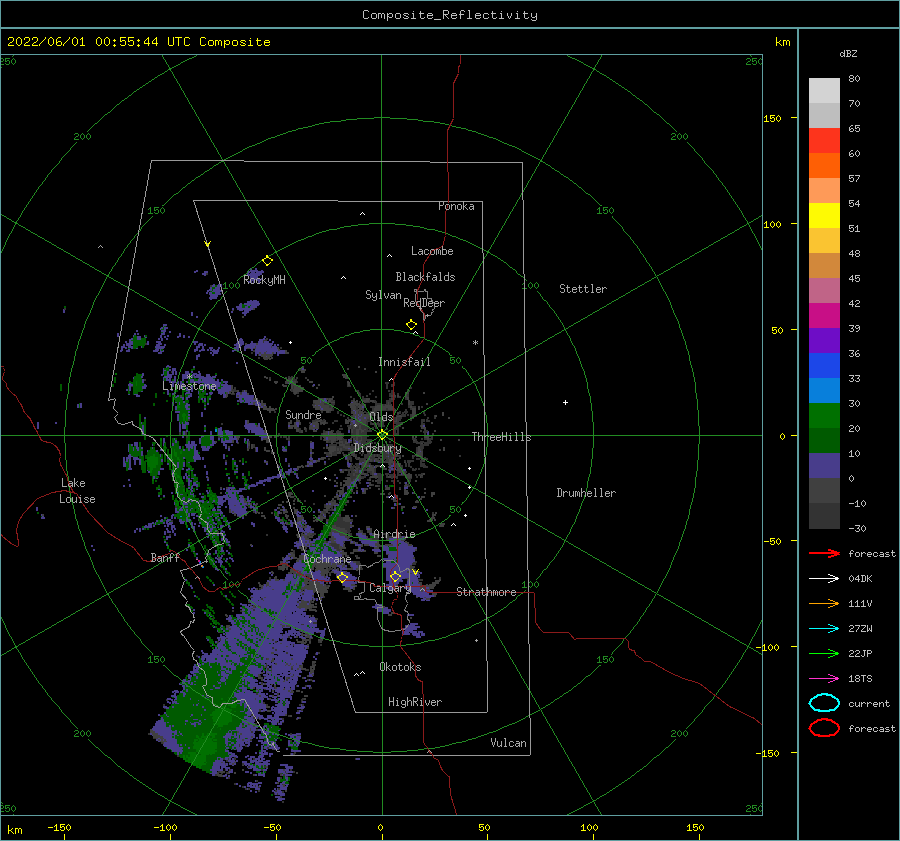
Task: Click the Lacombe town label
Action: click(432, 251)
